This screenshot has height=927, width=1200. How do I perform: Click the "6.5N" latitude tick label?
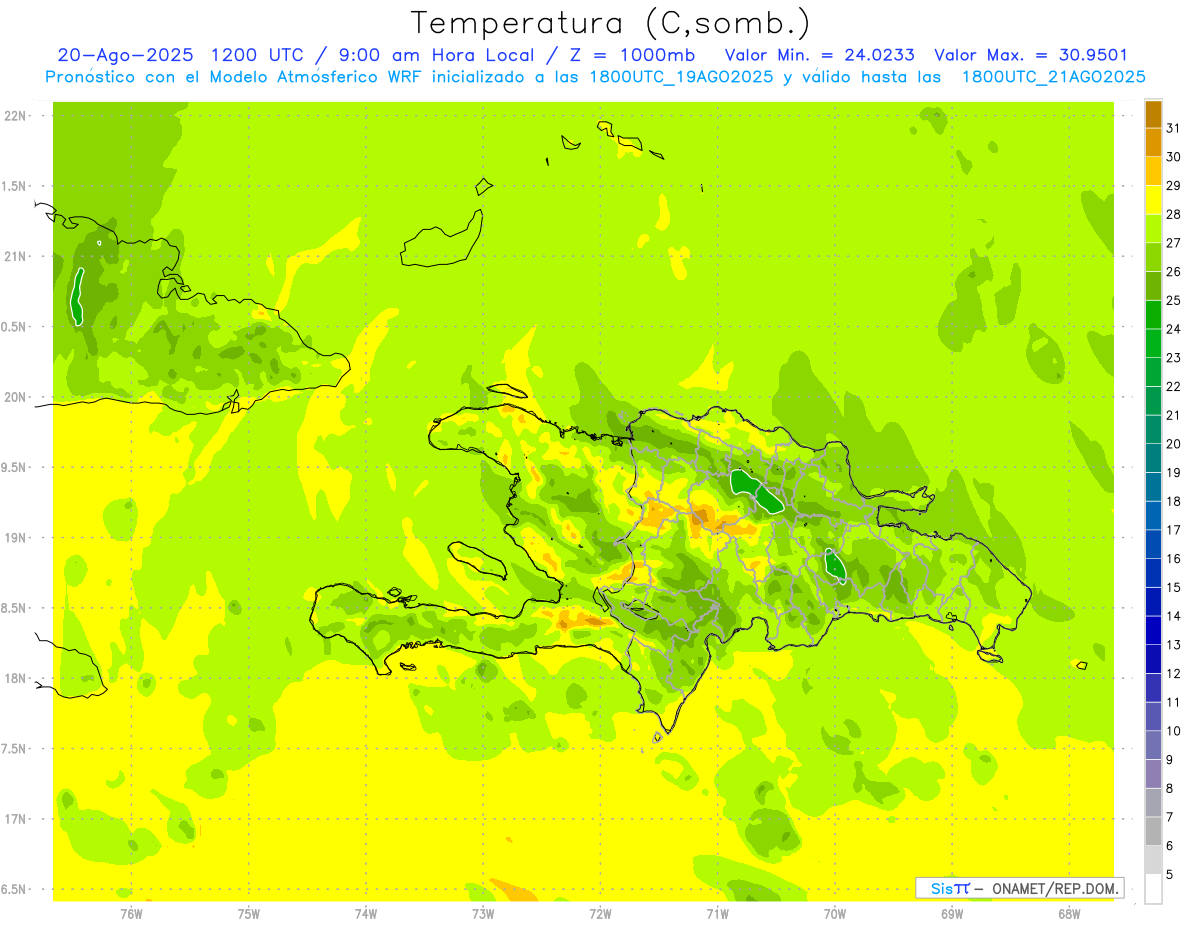(15, 889)
